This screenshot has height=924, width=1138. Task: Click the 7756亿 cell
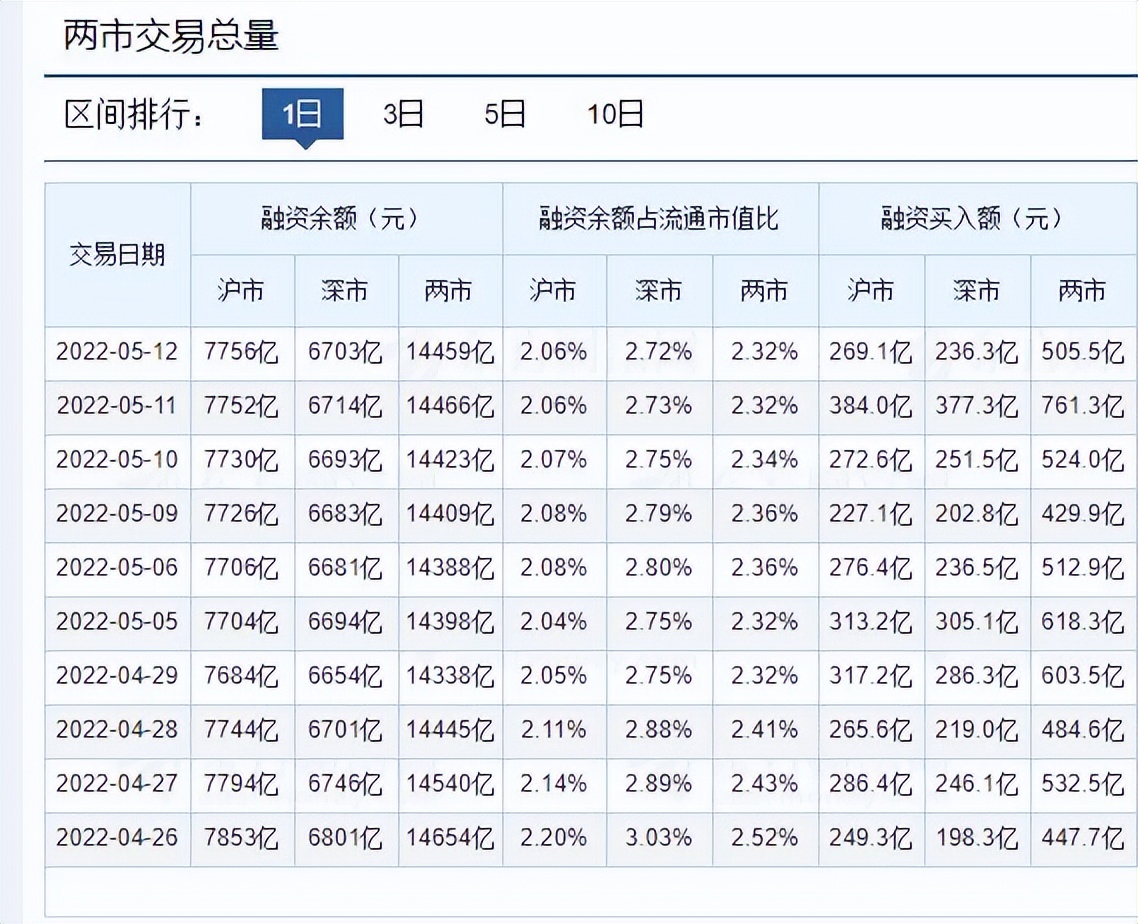coord(242,353)
